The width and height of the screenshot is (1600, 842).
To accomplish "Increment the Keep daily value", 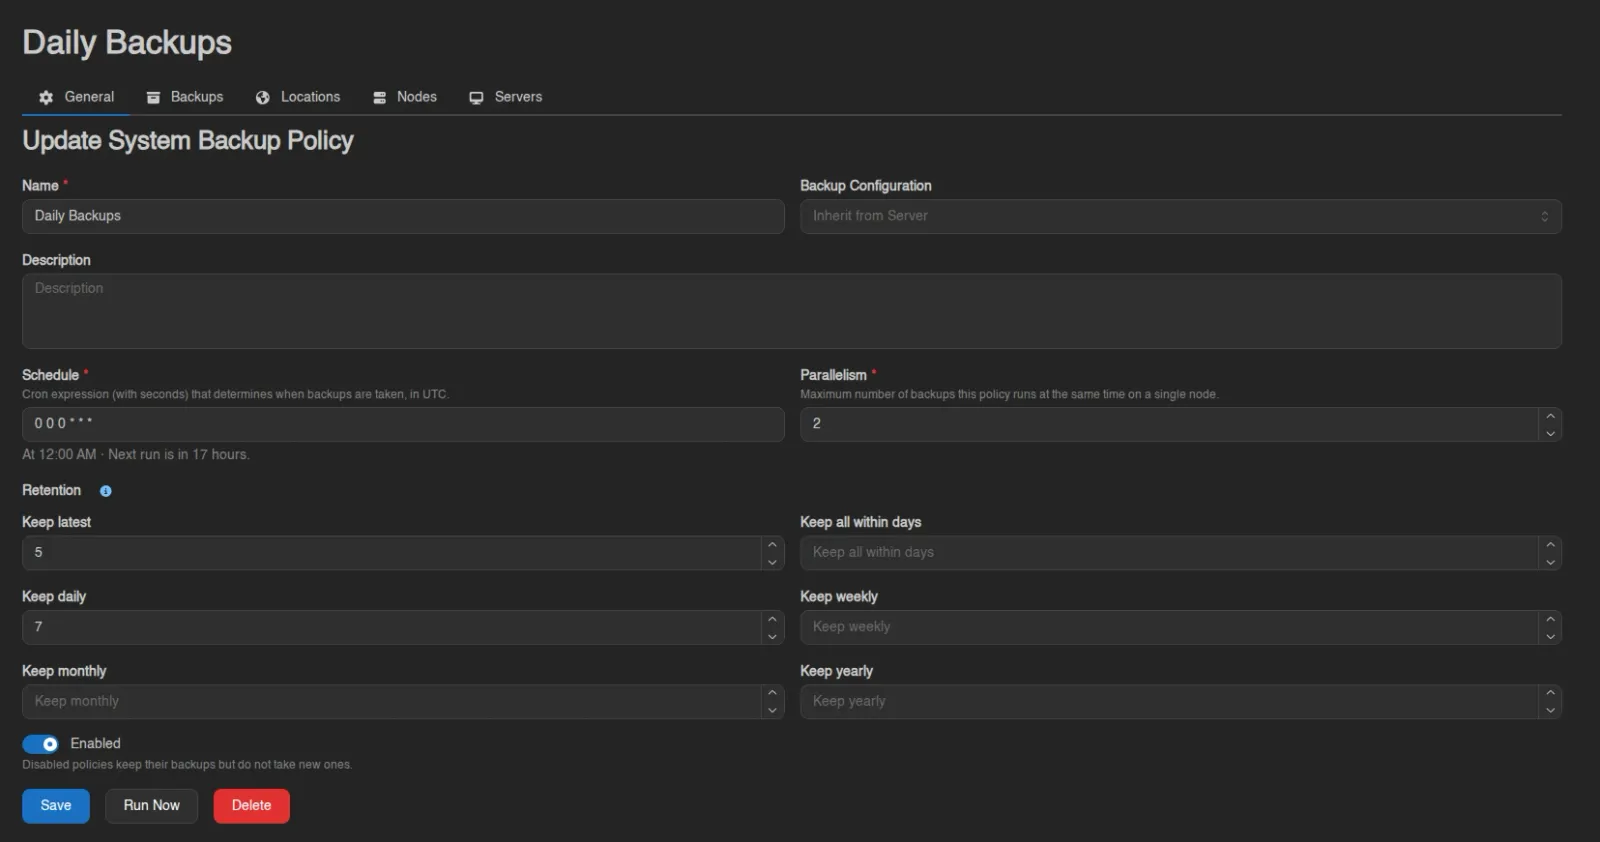I will (772, 619).
